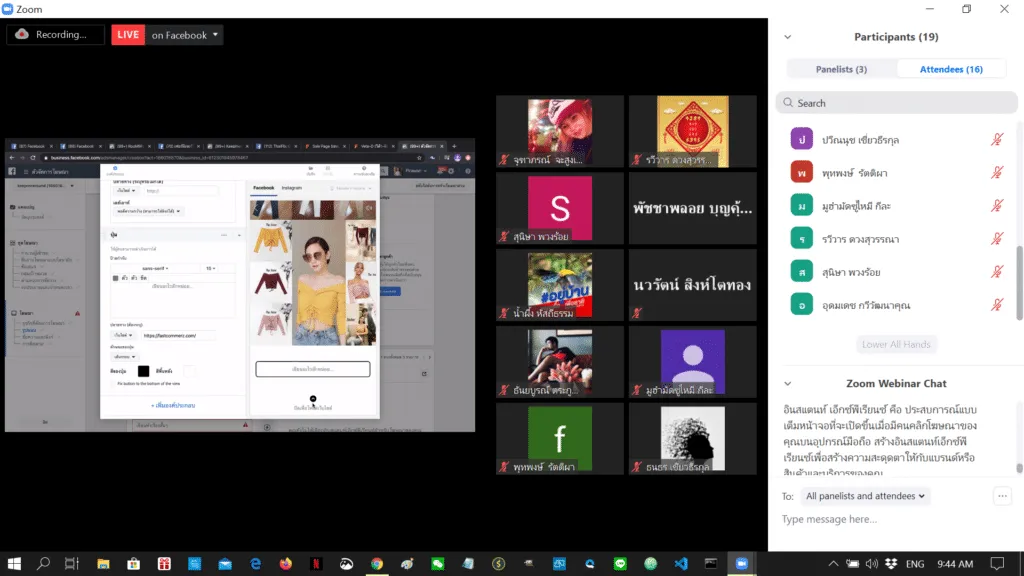Toggle mute icon for อุดมเดช กวีวัฒนาคุณ
This screenshot has height=576, width=1024.
click(997, 305)
